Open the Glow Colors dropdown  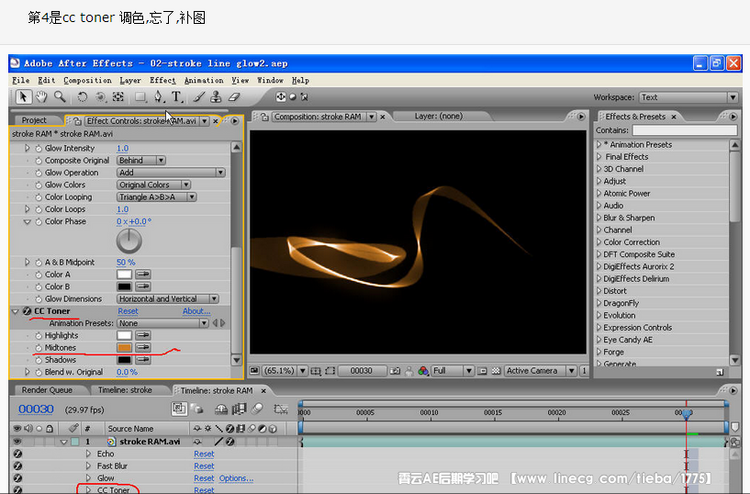point(154,185)
